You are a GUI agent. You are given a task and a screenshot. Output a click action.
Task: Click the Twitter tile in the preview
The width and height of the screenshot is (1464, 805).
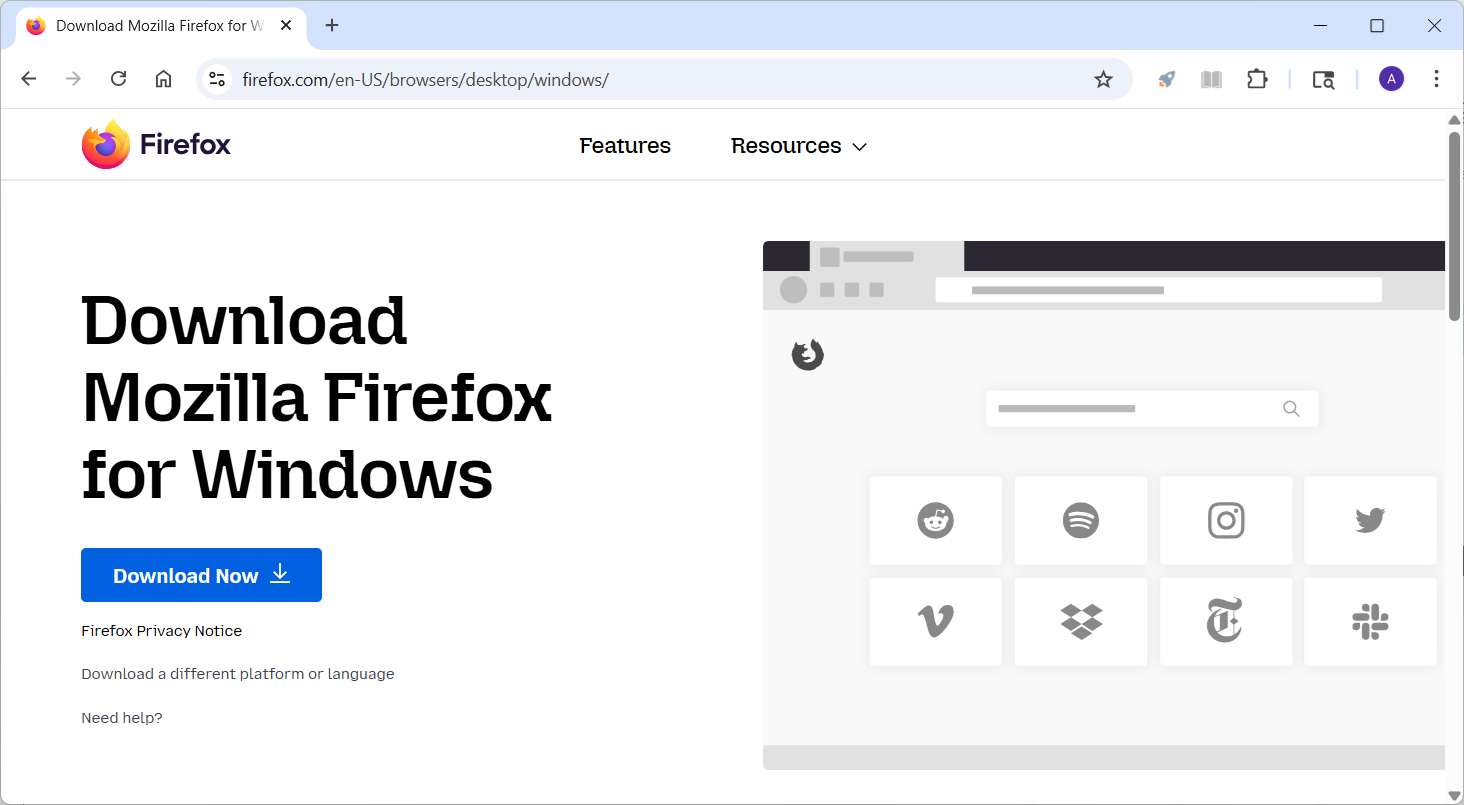pos(1370,520)
